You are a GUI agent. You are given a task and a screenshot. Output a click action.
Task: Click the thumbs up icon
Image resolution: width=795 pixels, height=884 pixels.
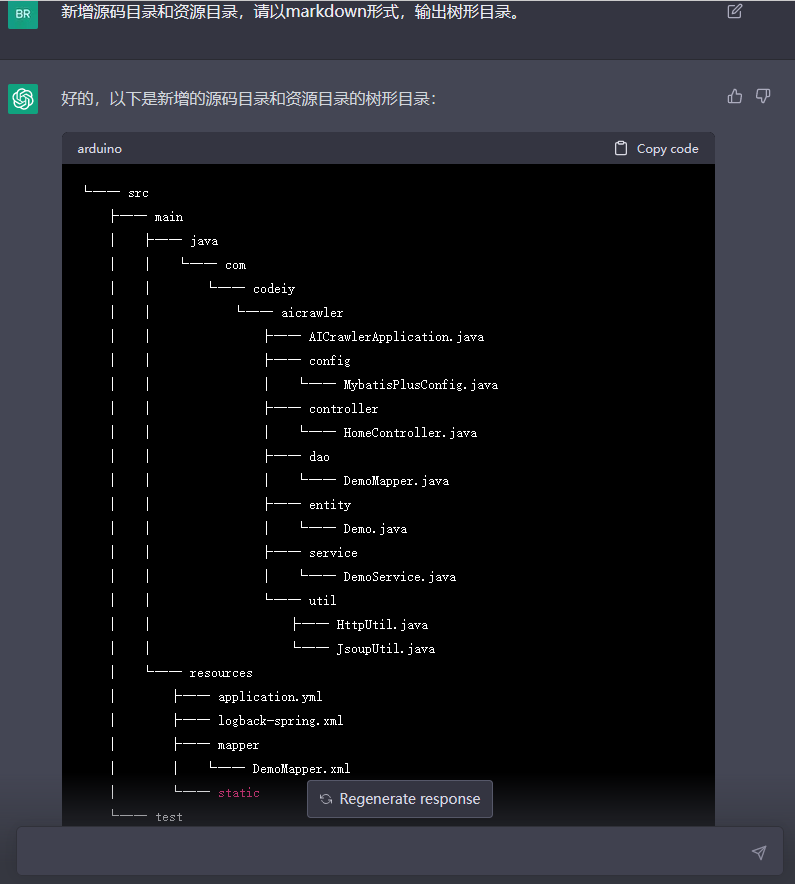[735, 96]
